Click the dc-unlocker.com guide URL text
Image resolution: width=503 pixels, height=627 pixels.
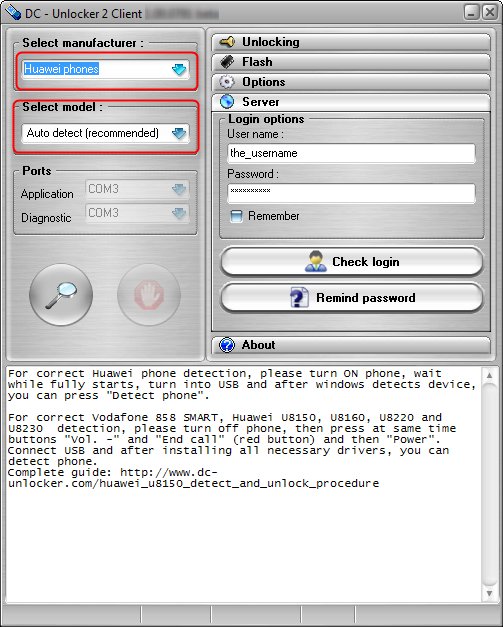[194, 478]
